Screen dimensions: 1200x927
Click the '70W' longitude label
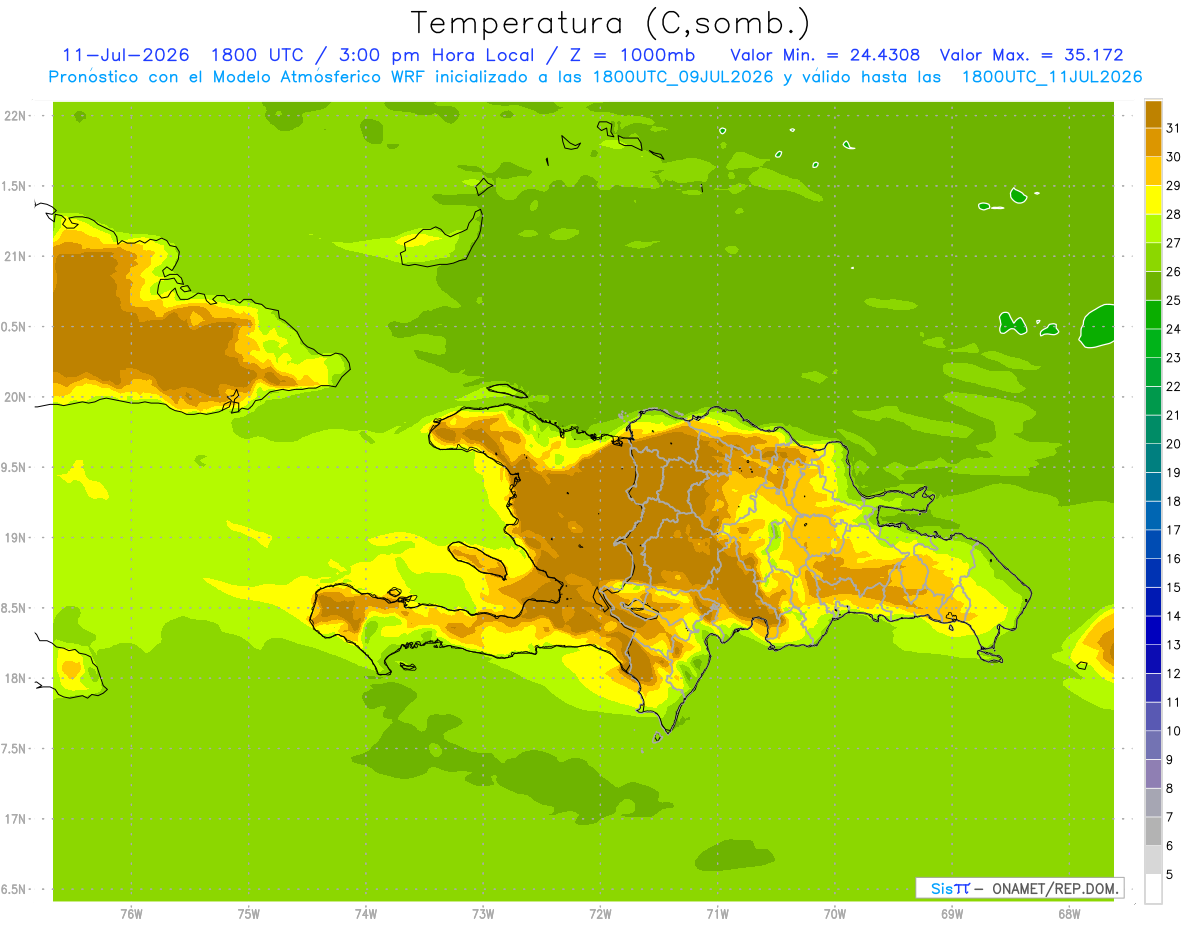[835, 914]
